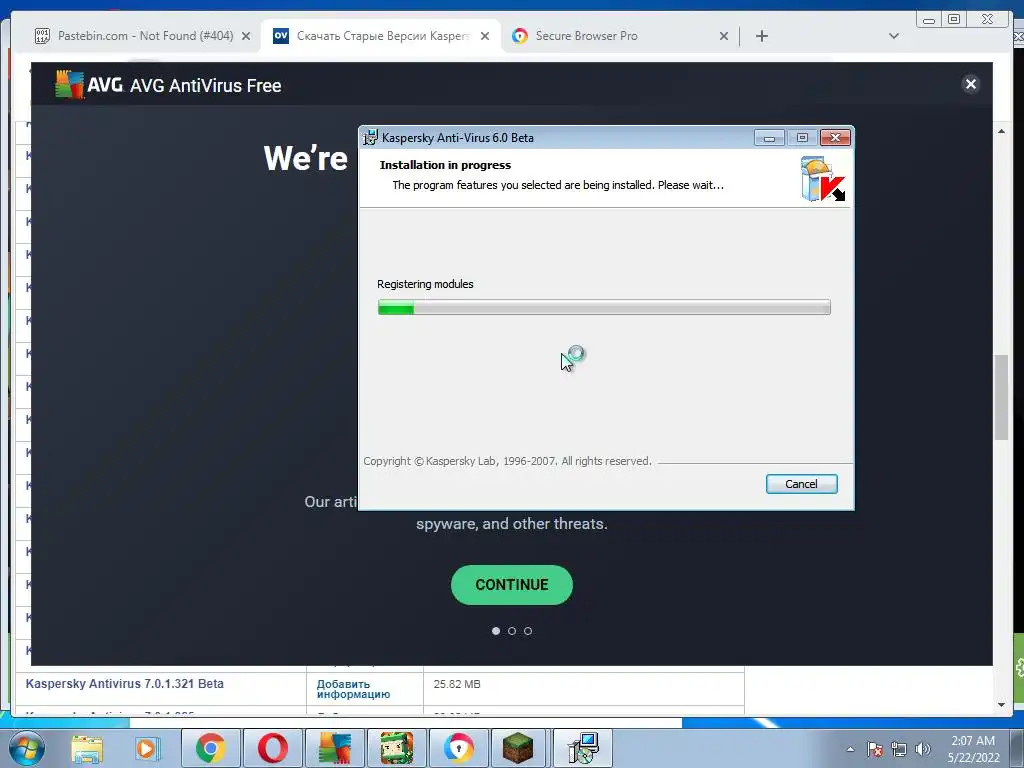Show hidden system tray icons
The width and height of the screenshot is (1024, 768).
(x=850, y=749)
